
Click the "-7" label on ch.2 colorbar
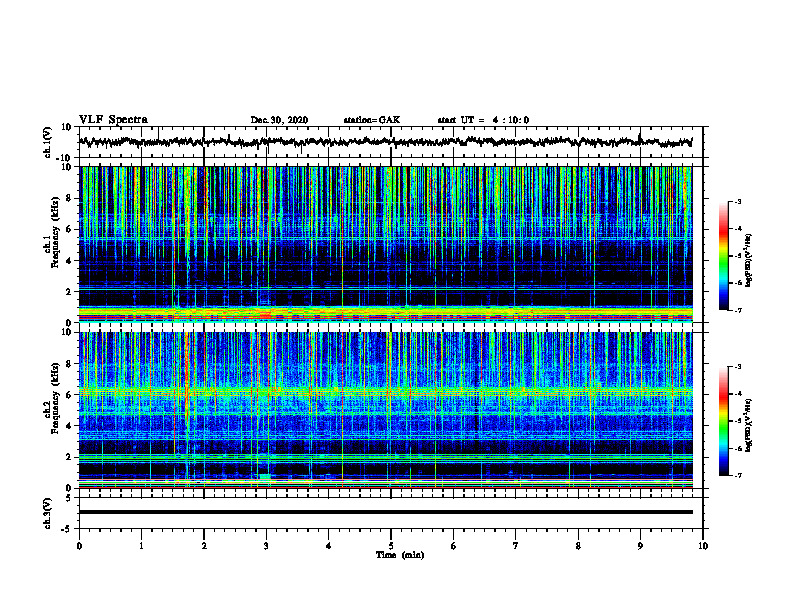738,475
